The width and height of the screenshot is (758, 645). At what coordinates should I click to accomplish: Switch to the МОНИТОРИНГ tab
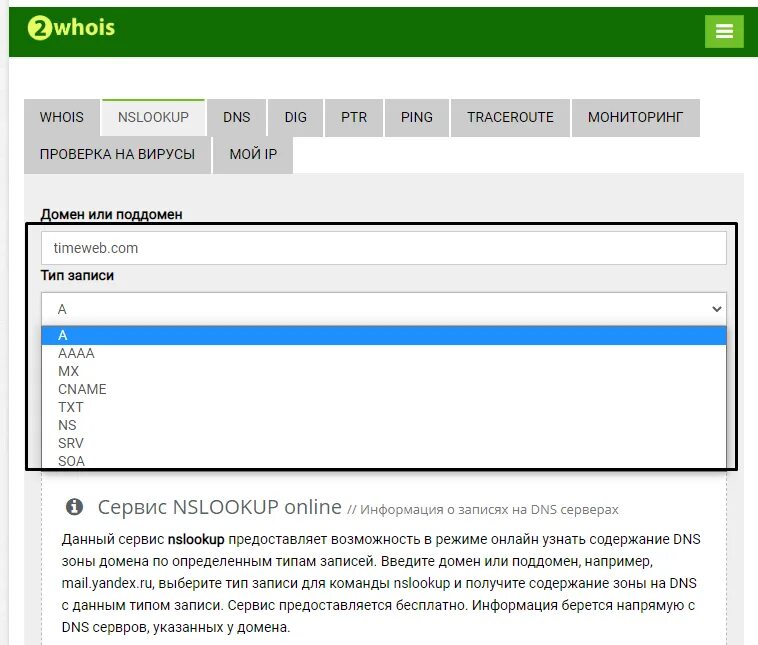[x=635, y=117]
